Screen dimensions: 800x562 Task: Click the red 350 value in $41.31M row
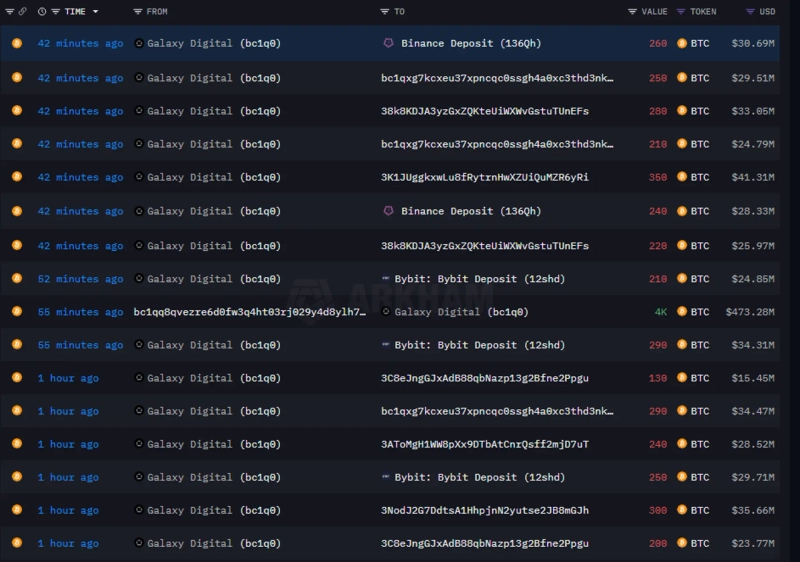click(657, 177)
